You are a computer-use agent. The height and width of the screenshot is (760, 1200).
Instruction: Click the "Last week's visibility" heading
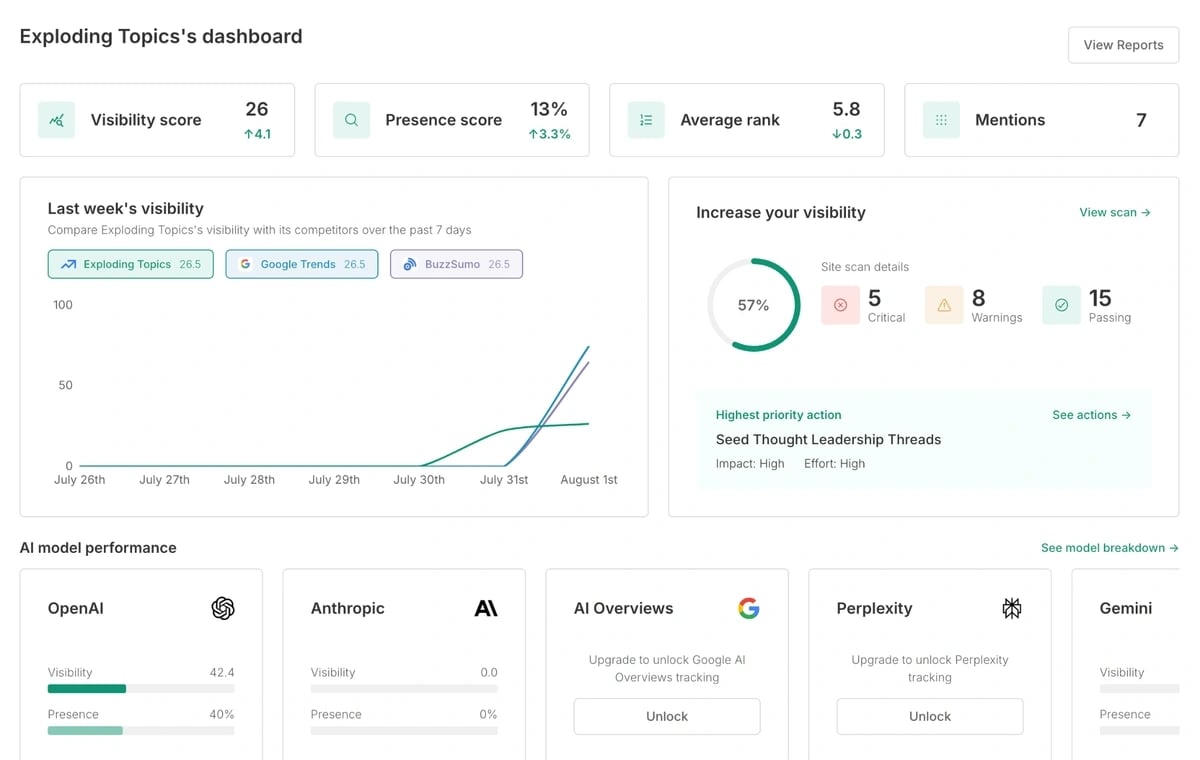pyautogui.click(x=126, y=209)
